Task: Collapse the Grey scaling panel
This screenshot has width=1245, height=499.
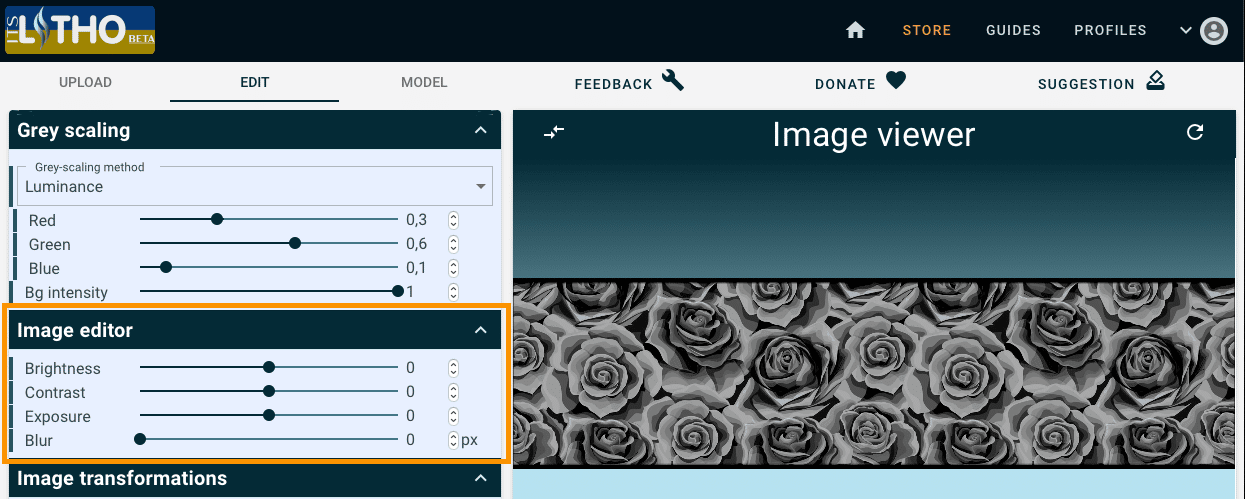Action: click(481, 130)
